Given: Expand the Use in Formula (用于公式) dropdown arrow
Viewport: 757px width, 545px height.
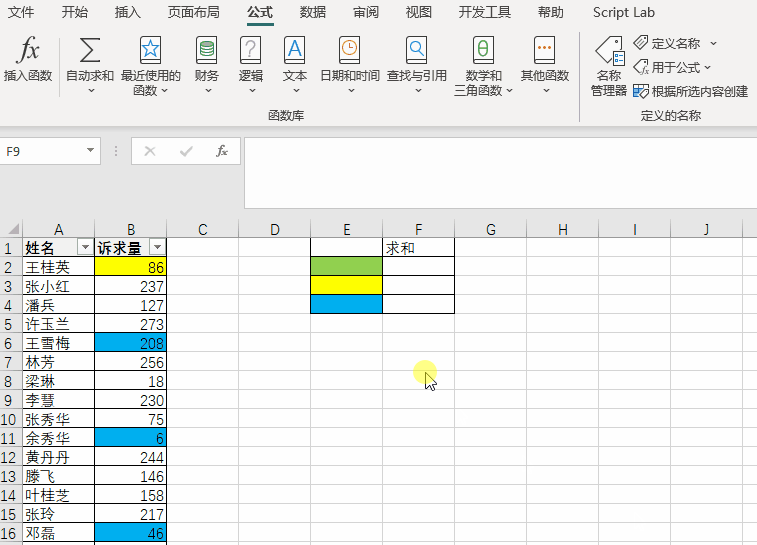Looking at the screenshot, I should [707, 68].
